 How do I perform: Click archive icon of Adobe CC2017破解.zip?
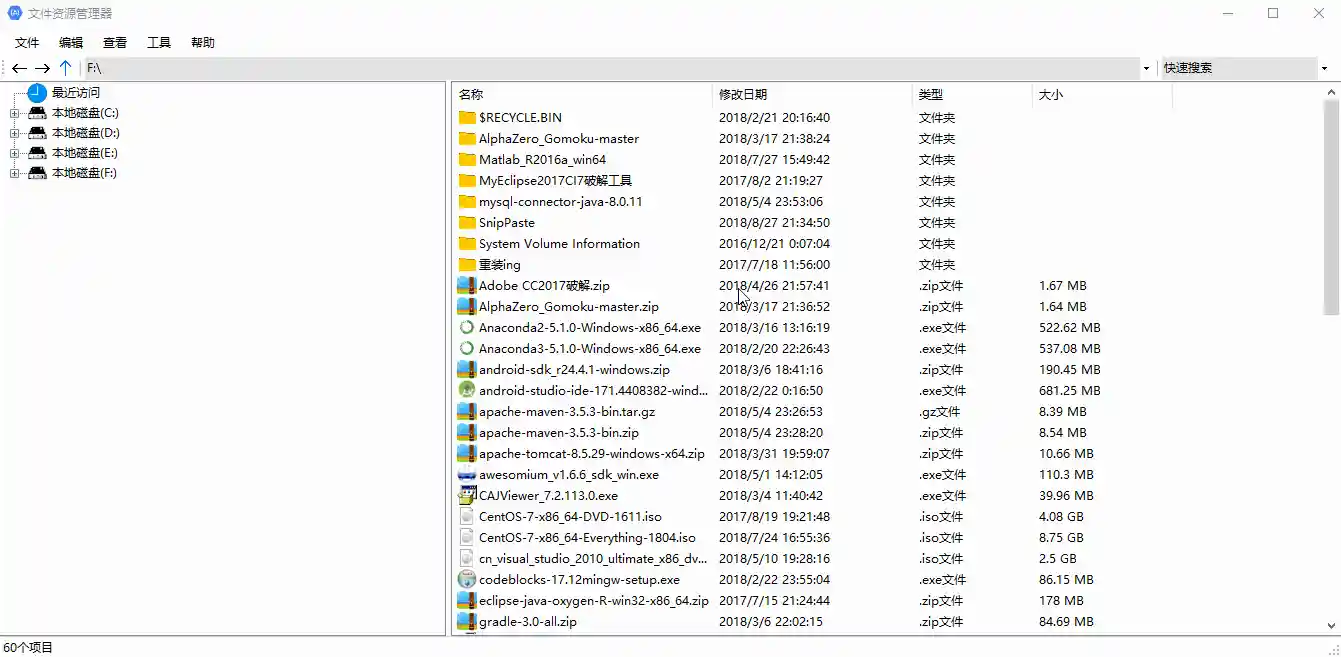tap(467, 286)
